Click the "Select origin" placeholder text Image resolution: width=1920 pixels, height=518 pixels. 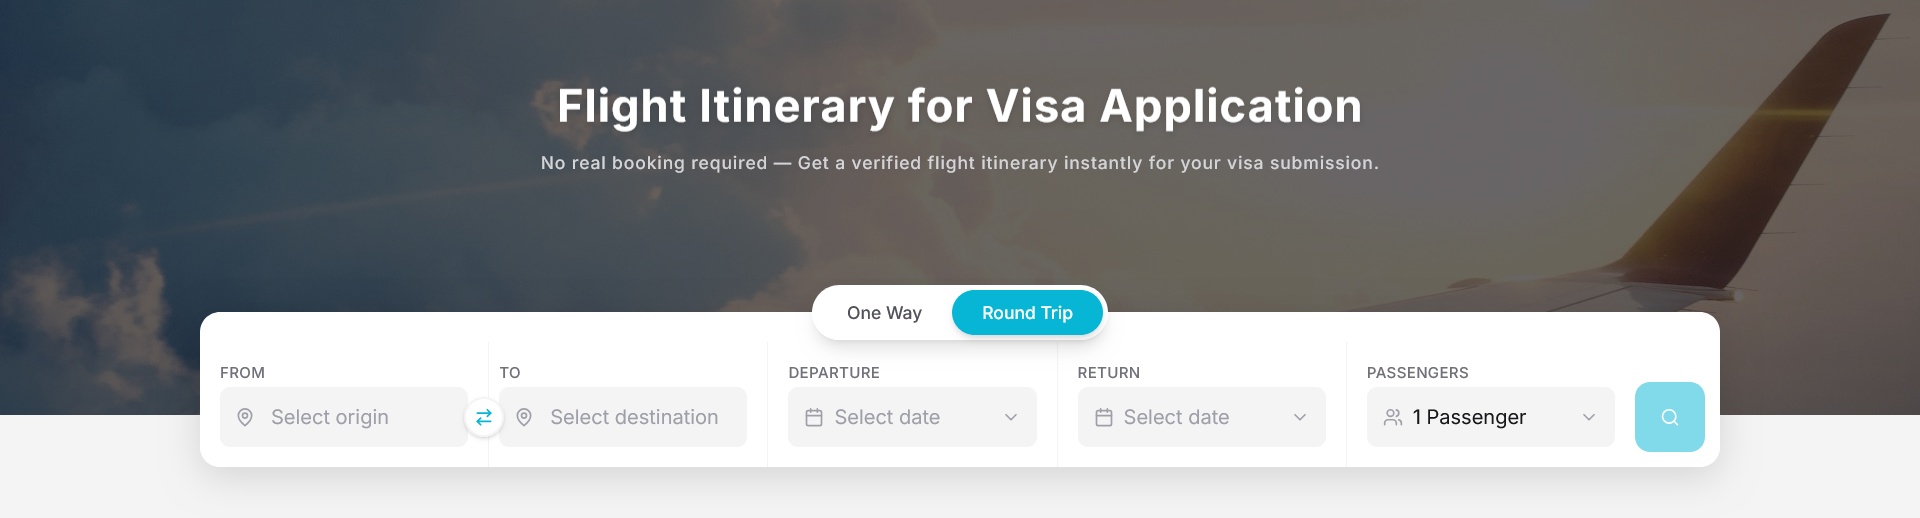tap(330, 417)
